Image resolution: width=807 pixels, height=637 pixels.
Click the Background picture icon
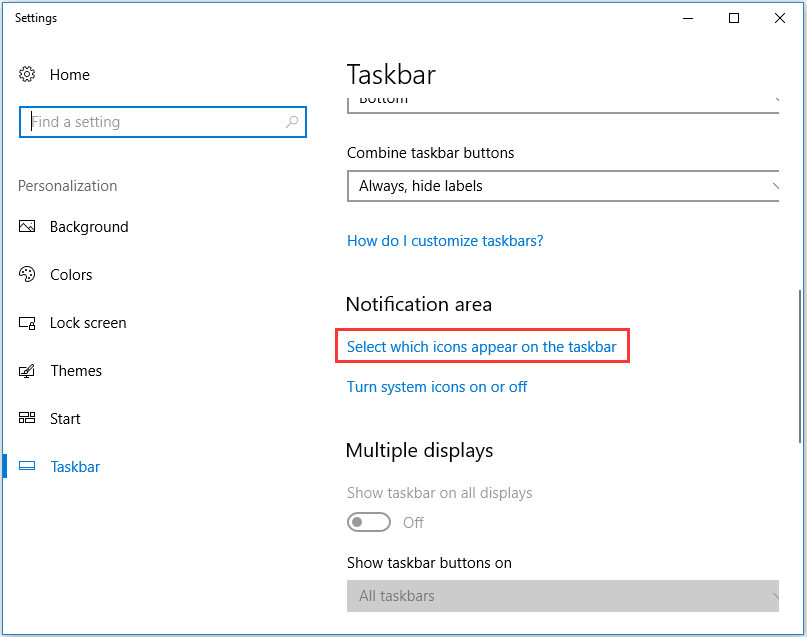27,226
